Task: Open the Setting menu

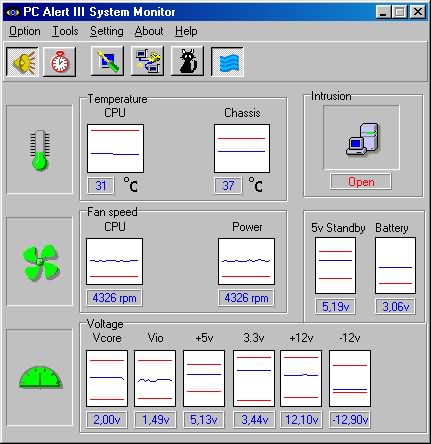Action: click(107, 31)
